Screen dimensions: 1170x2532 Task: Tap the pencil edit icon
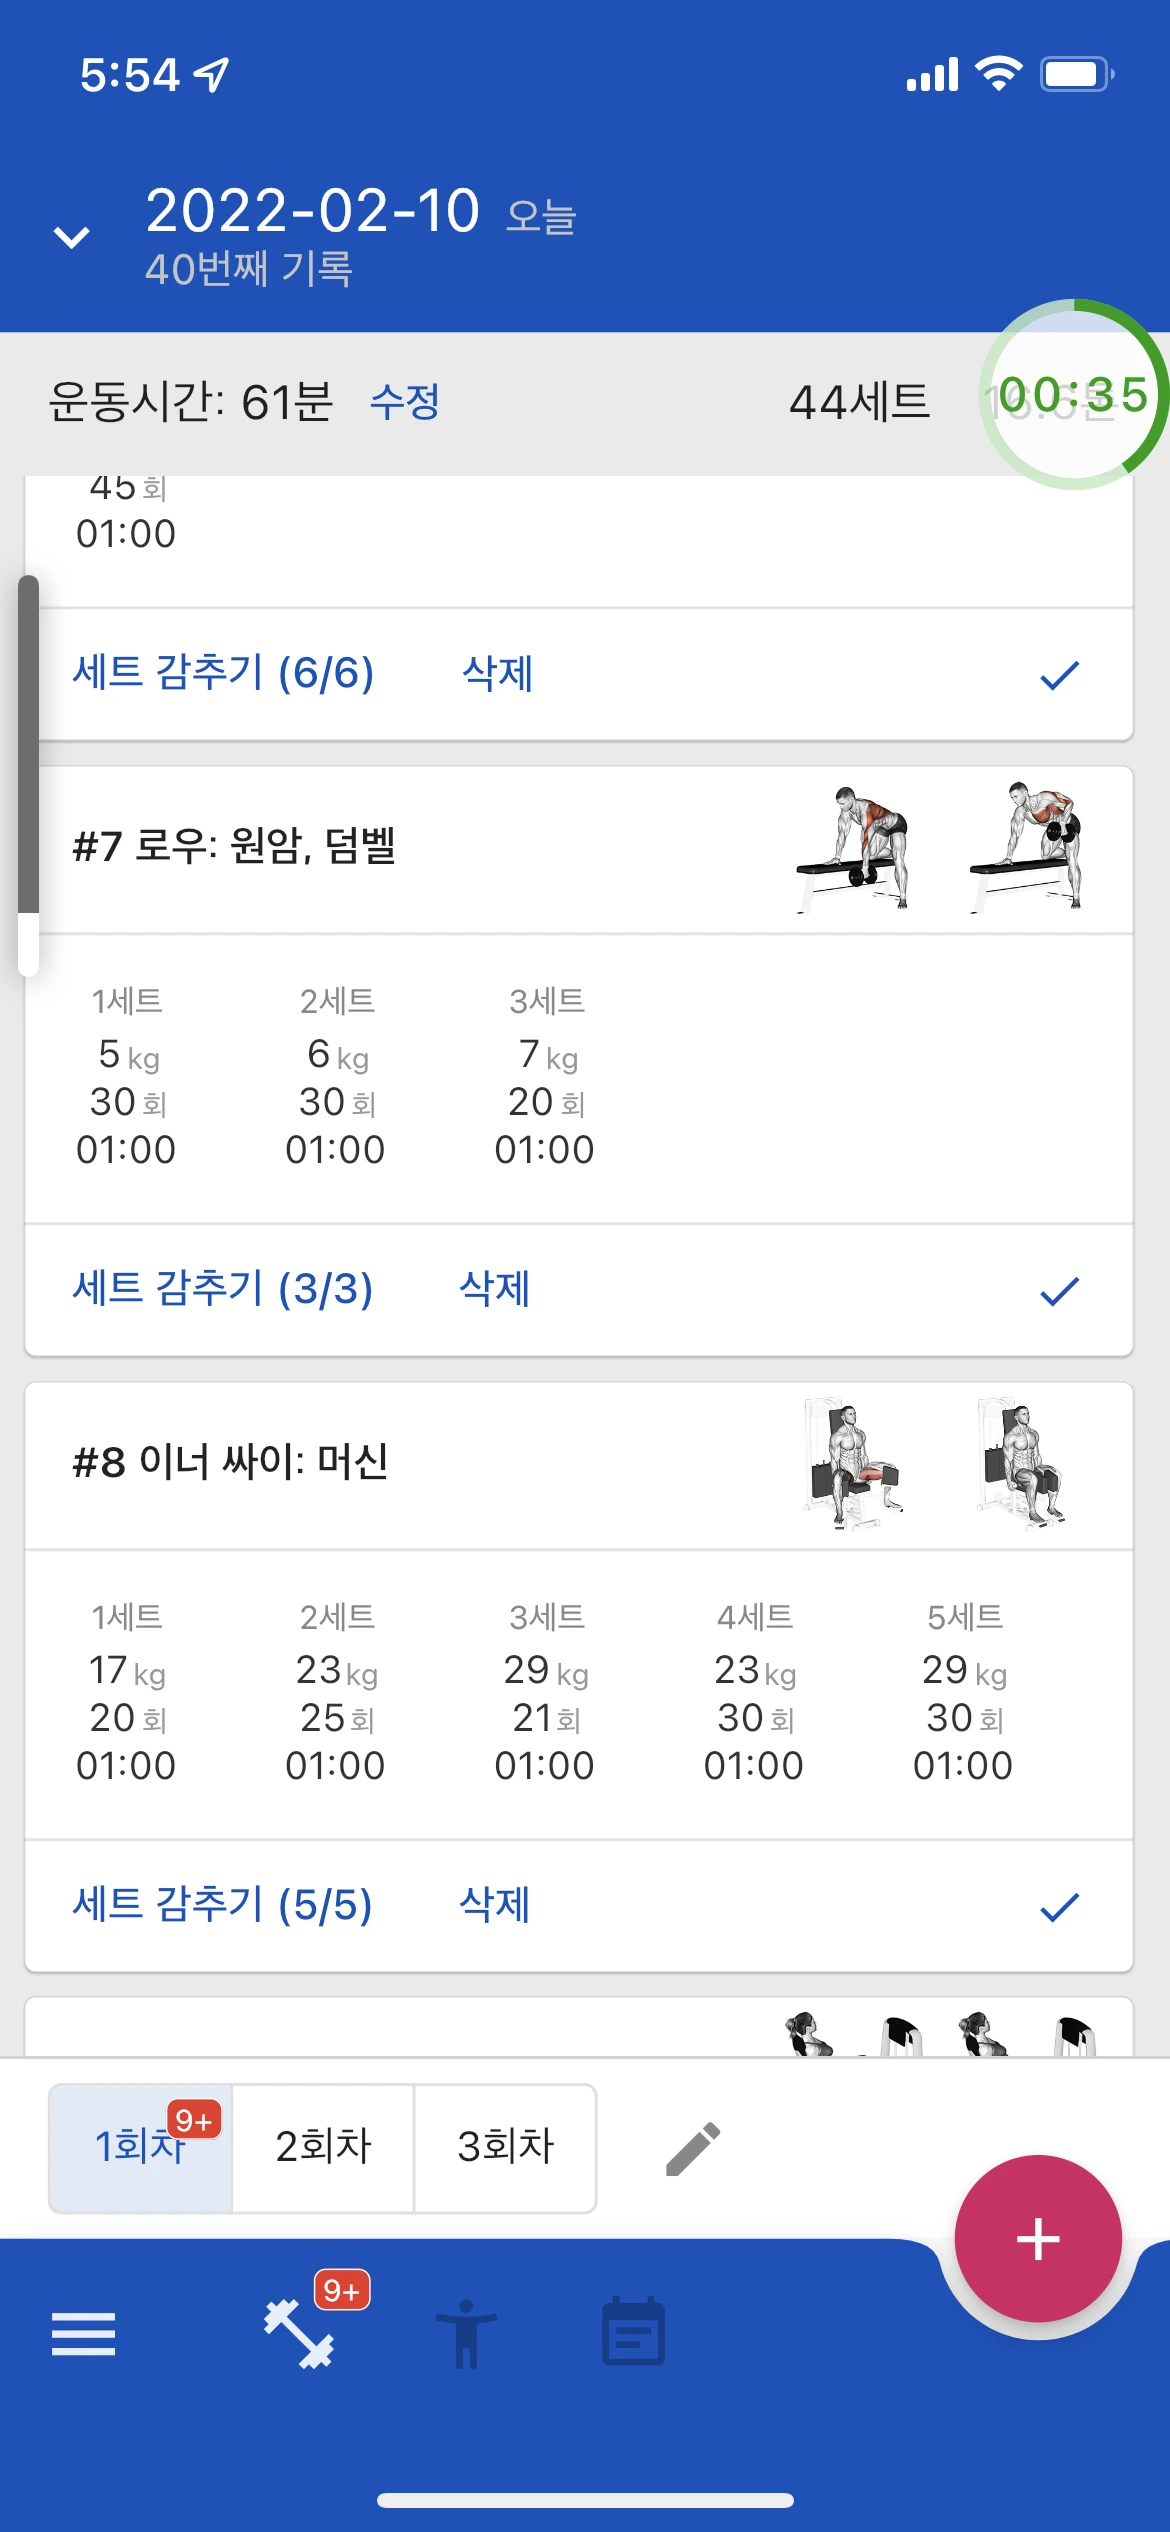click(x=693, y=2148)
